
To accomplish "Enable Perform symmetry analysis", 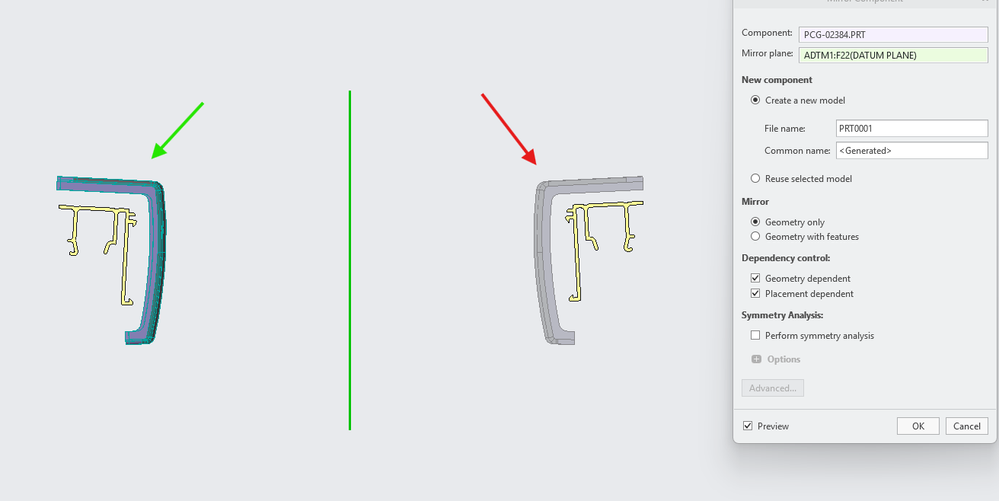I will 756,335.
